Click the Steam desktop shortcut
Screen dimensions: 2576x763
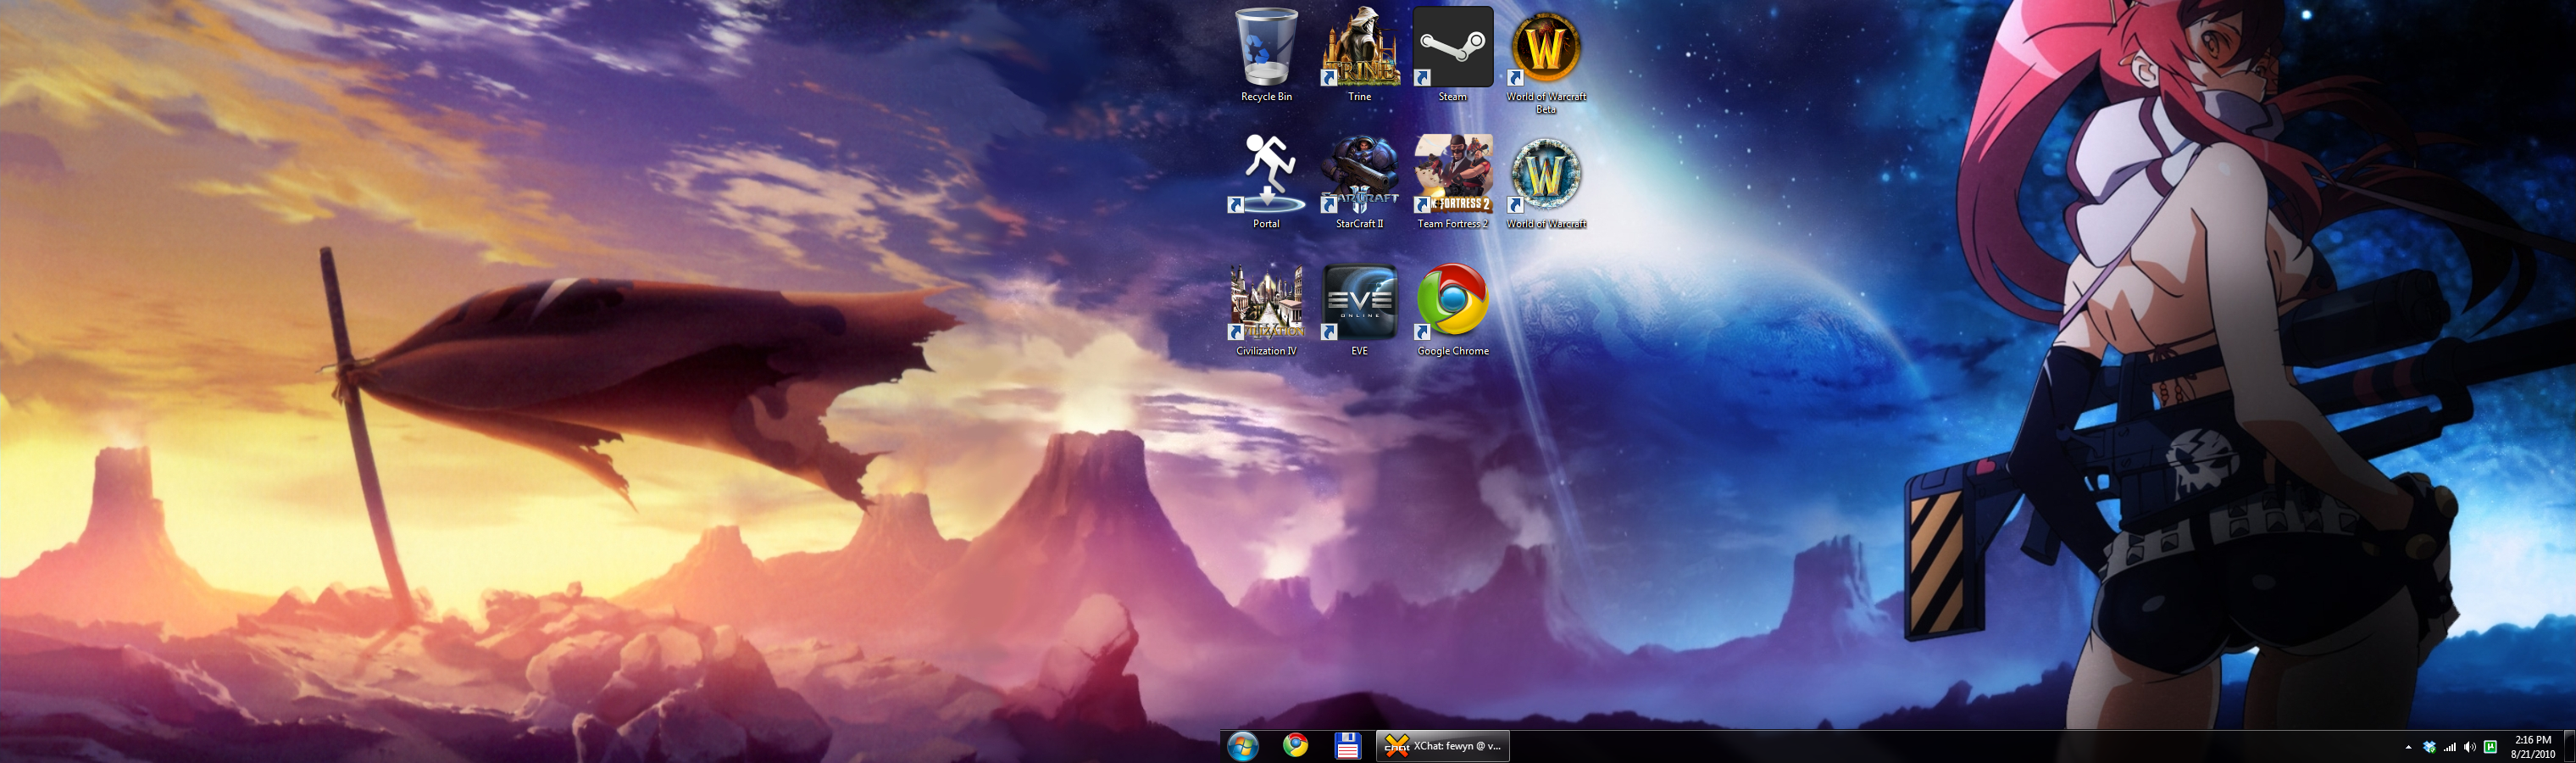(x=1452, y=50)
